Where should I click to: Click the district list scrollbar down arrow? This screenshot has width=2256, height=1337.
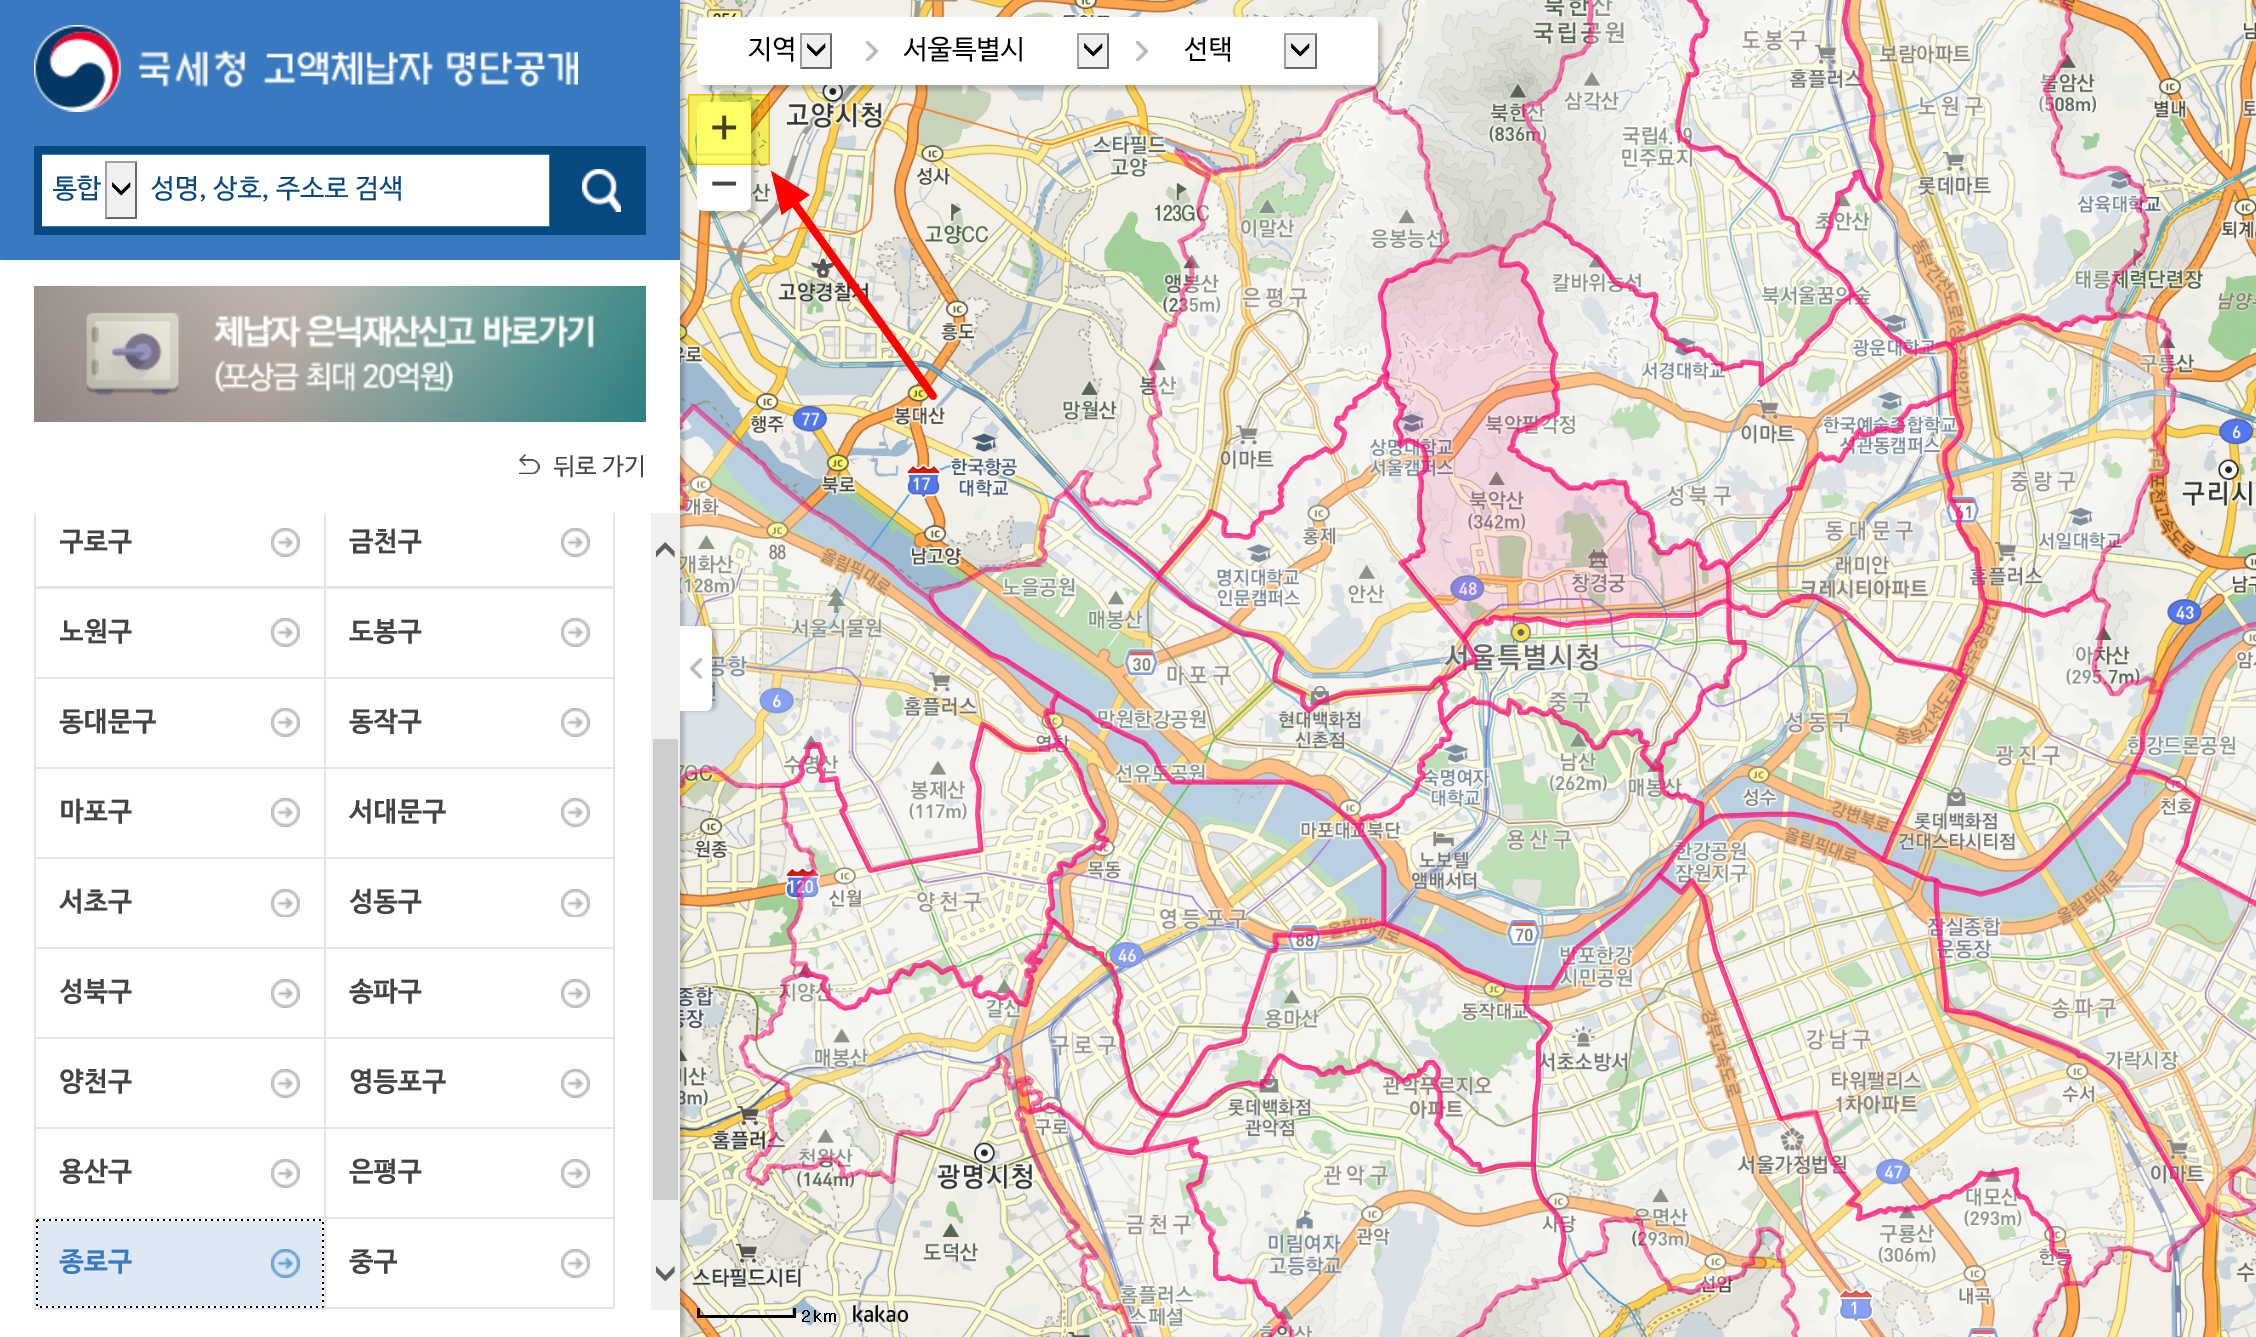[665, 1273]
